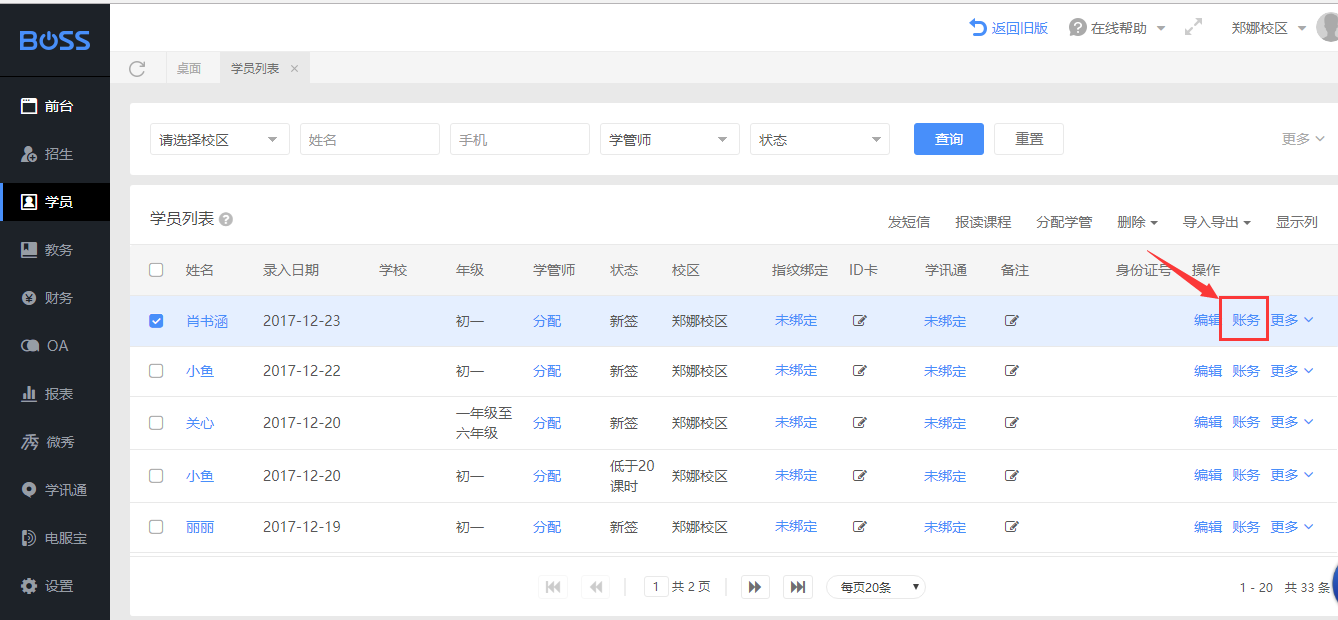Edit 备注 icon in 肖书涵 row
Image resolution: width=1338 pixels, height=620 pixels.
pyautogui.click(x=1011, y=321)
